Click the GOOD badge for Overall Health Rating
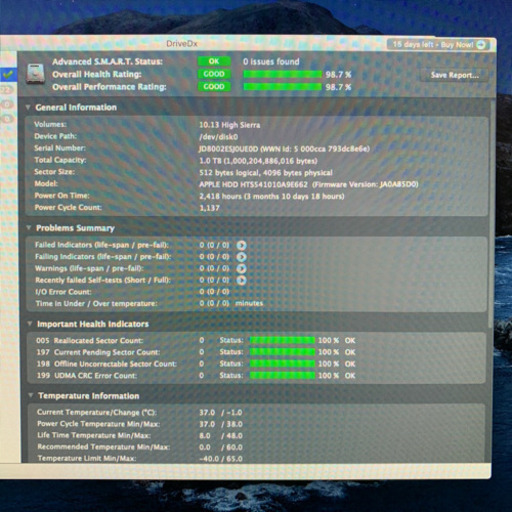 (214, 74)
